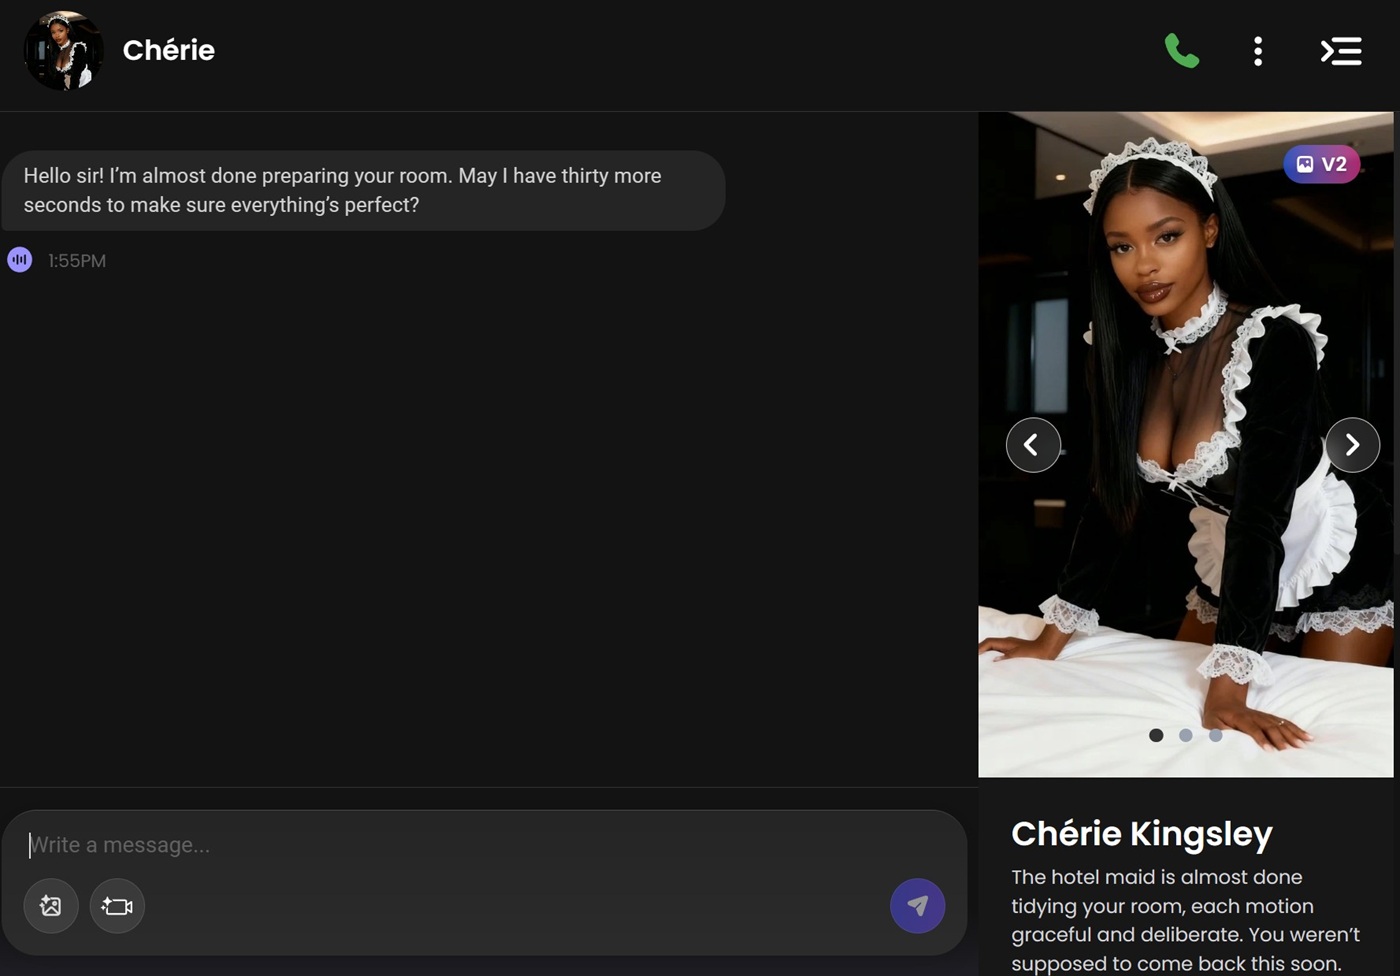Image resolution: width=1400 pixels, height=976 pixels.
Task: Click the hotel maid description text
Action: (1185, 920)
